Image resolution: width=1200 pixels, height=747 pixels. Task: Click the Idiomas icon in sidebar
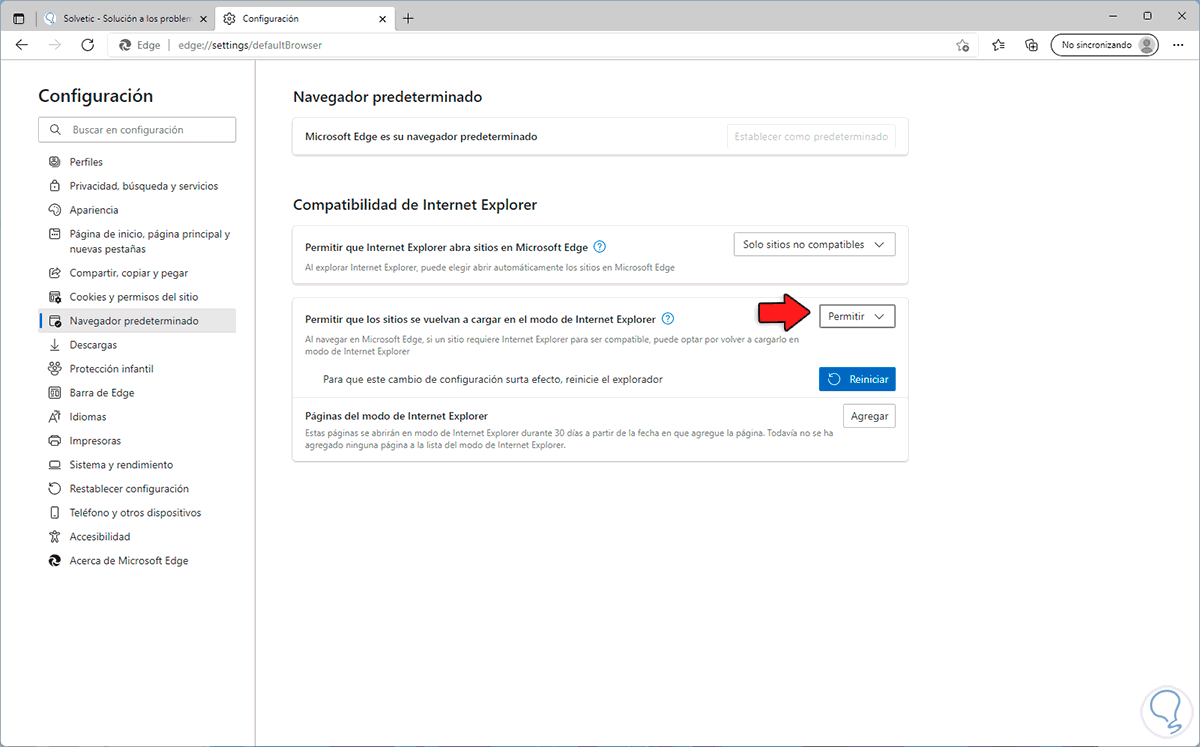[55, 417]
